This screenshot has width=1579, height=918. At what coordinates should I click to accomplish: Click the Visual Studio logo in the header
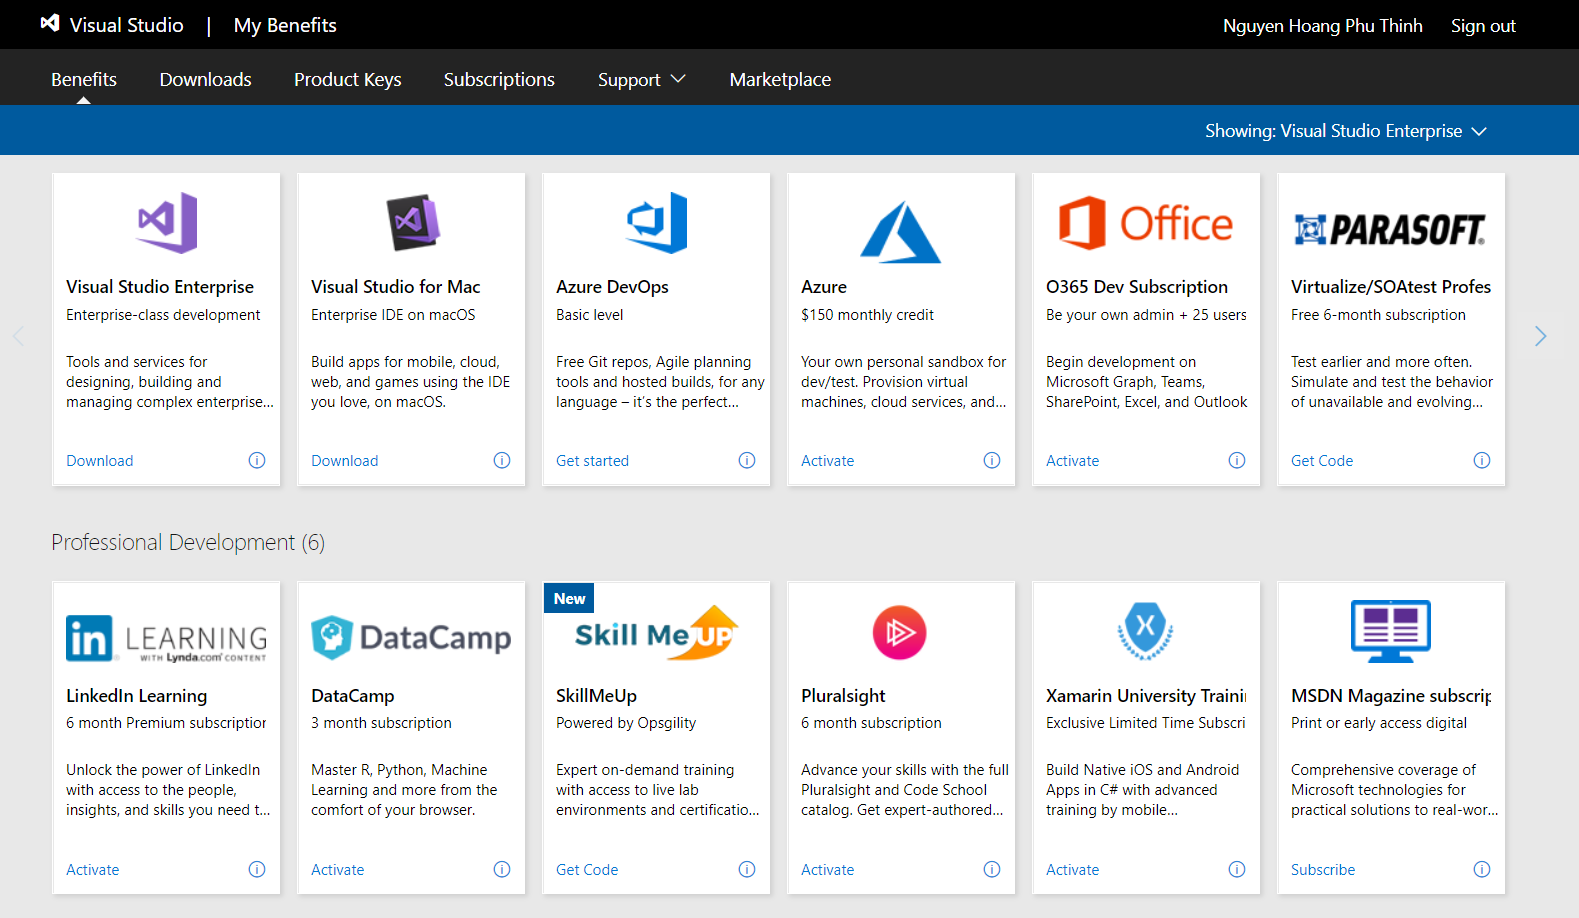[x=50, y=24]
